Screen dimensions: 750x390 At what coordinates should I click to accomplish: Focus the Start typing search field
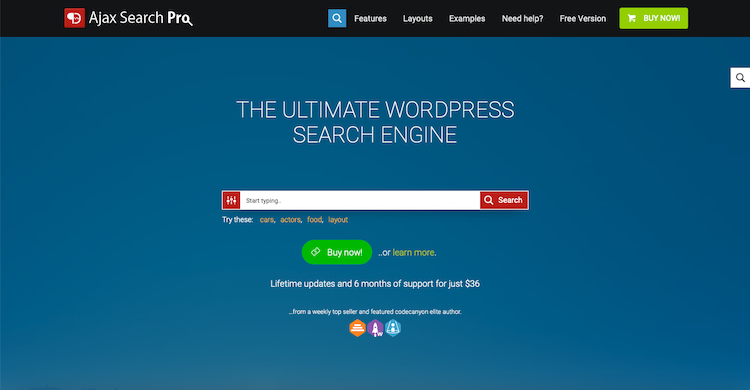click(360, 200)
